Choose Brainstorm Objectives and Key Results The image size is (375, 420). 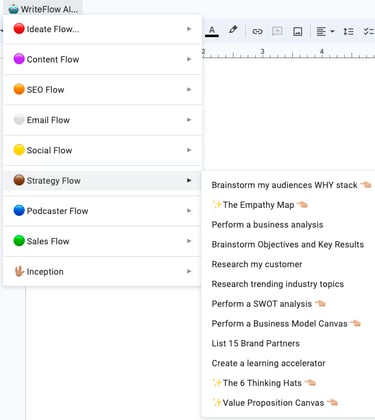tap(288, 244)
